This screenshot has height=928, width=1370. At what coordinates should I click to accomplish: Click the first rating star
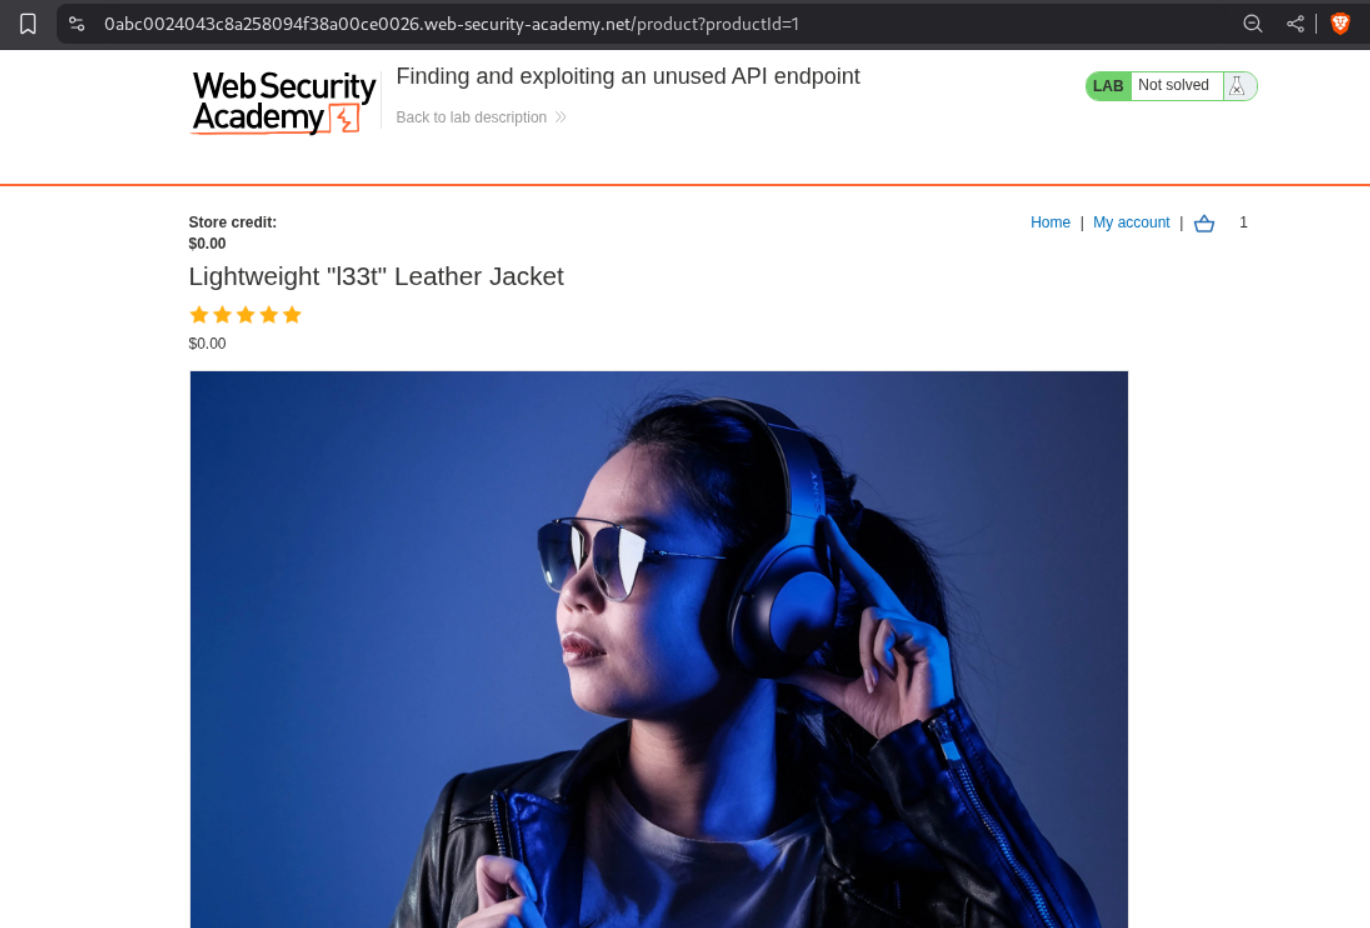199,315
